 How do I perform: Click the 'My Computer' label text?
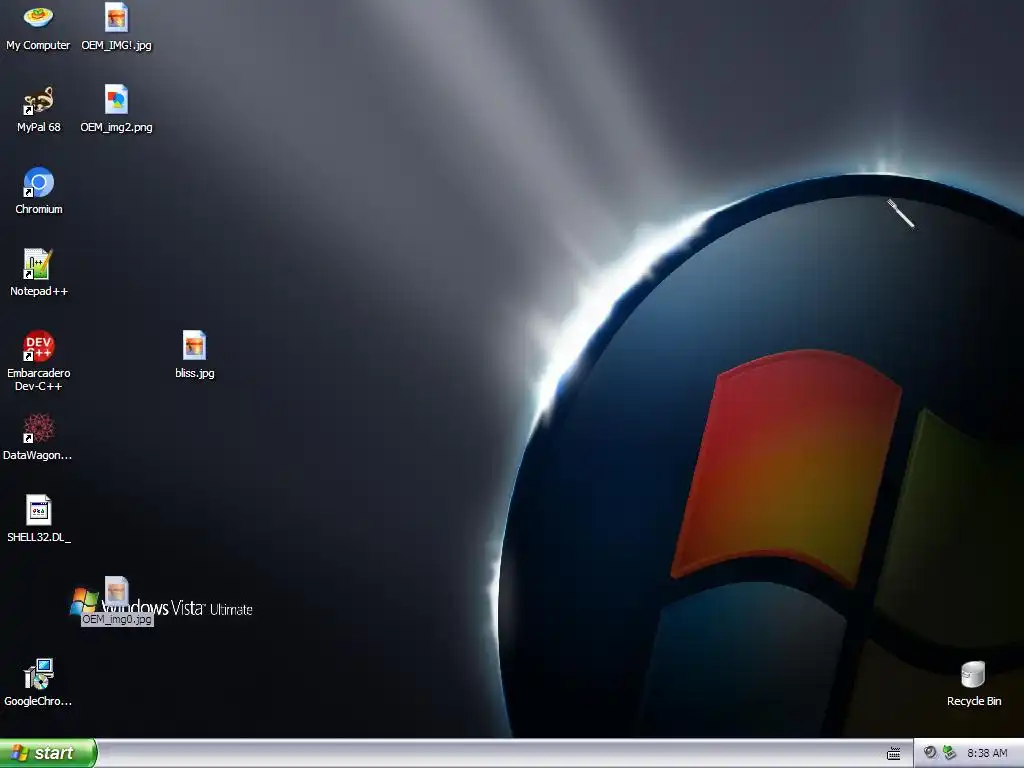(38, 45)
